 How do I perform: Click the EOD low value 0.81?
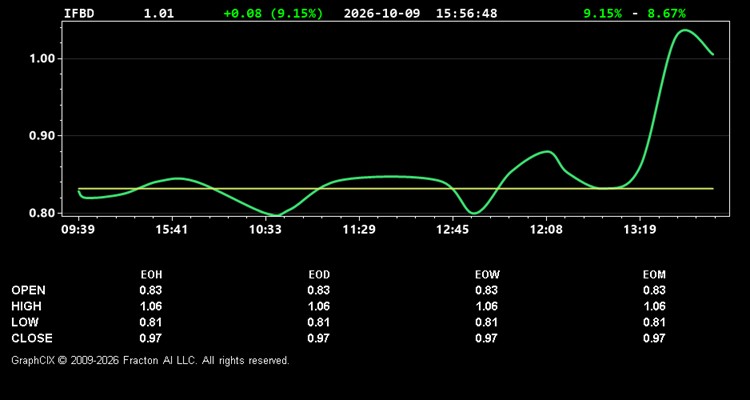tap(319, 322)
